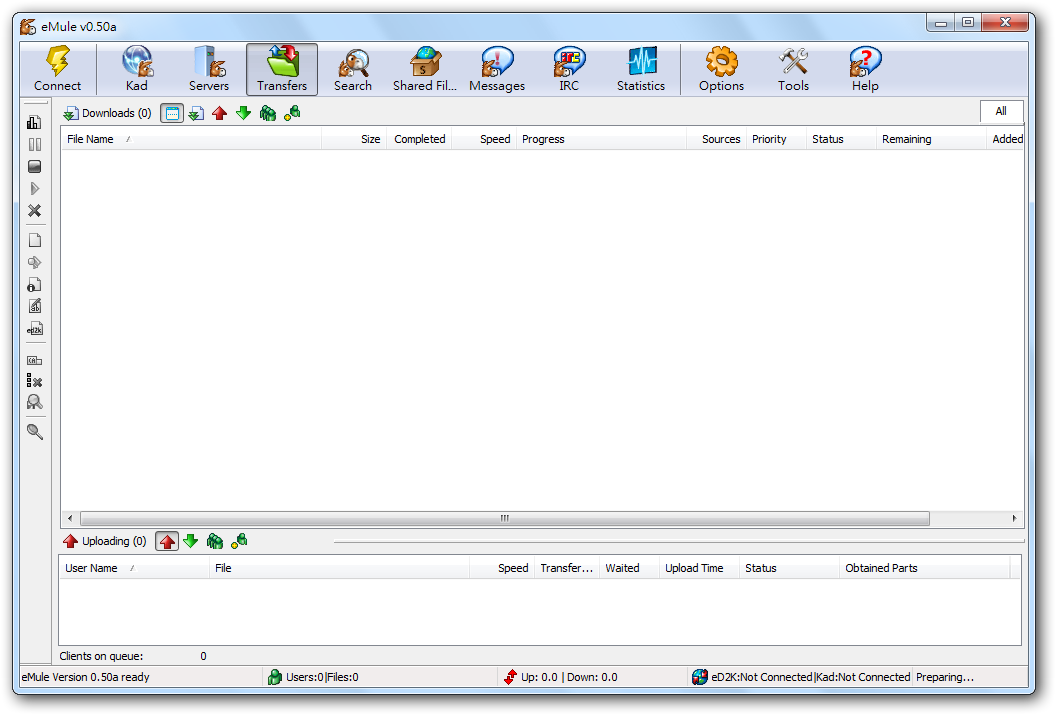Toggle the split window view button beside Downloads
Image resolution: width=1056 pixels, height=715 pixels.
[172, 113]
